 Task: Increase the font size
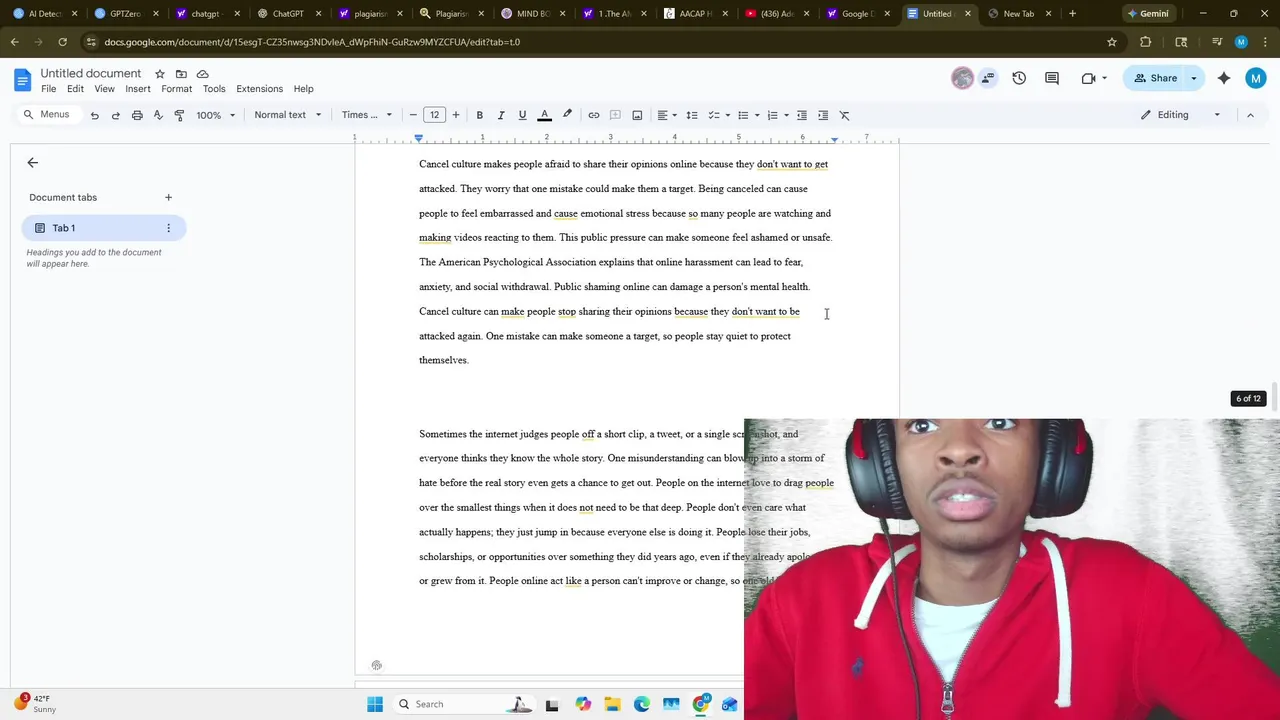(456, 115)
